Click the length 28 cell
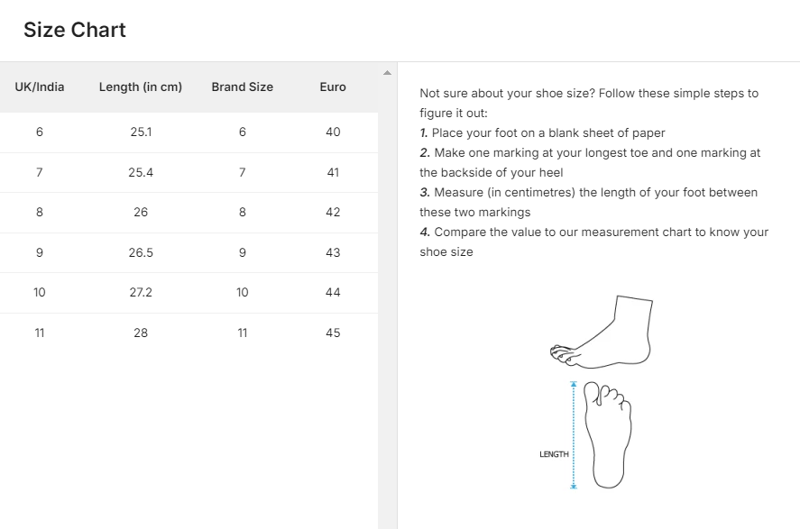 click(140, 332)
